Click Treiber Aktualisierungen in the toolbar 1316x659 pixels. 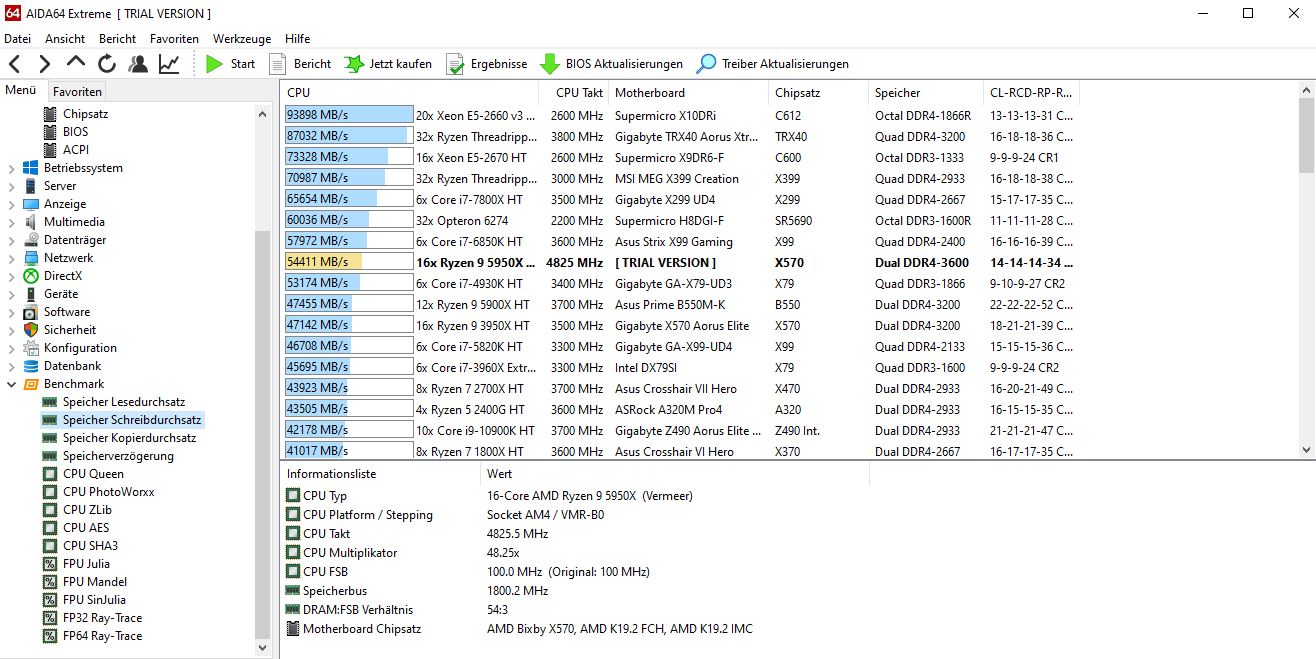pos(773,64)
